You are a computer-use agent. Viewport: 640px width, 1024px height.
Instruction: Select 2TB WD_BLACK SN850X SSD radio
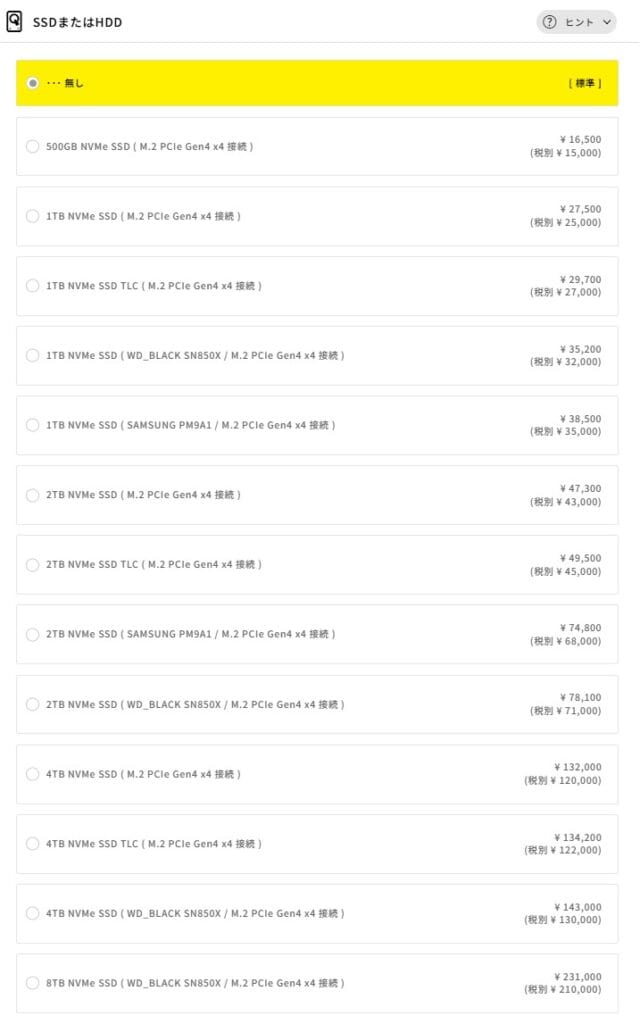[x=33, y=704]
